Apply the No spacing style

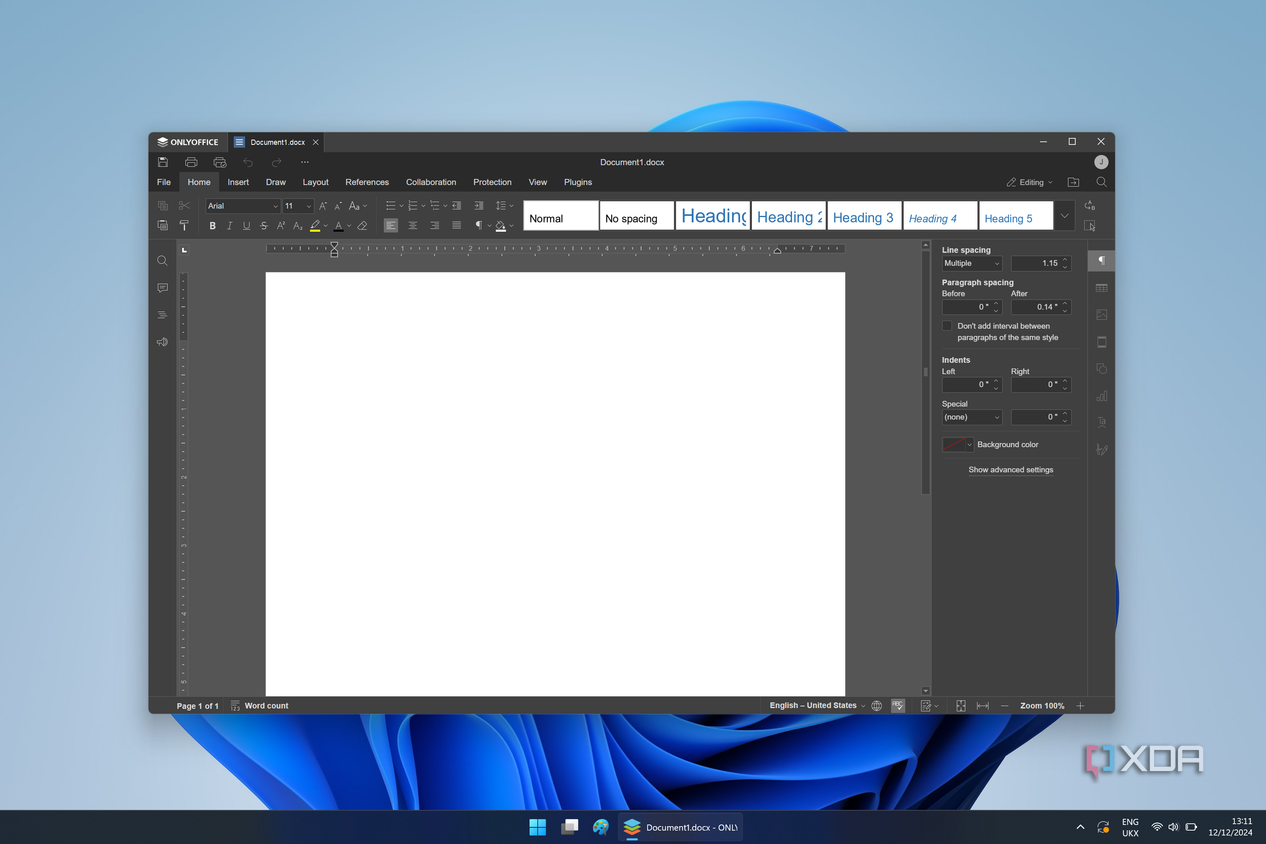click(x=637, y=216)
